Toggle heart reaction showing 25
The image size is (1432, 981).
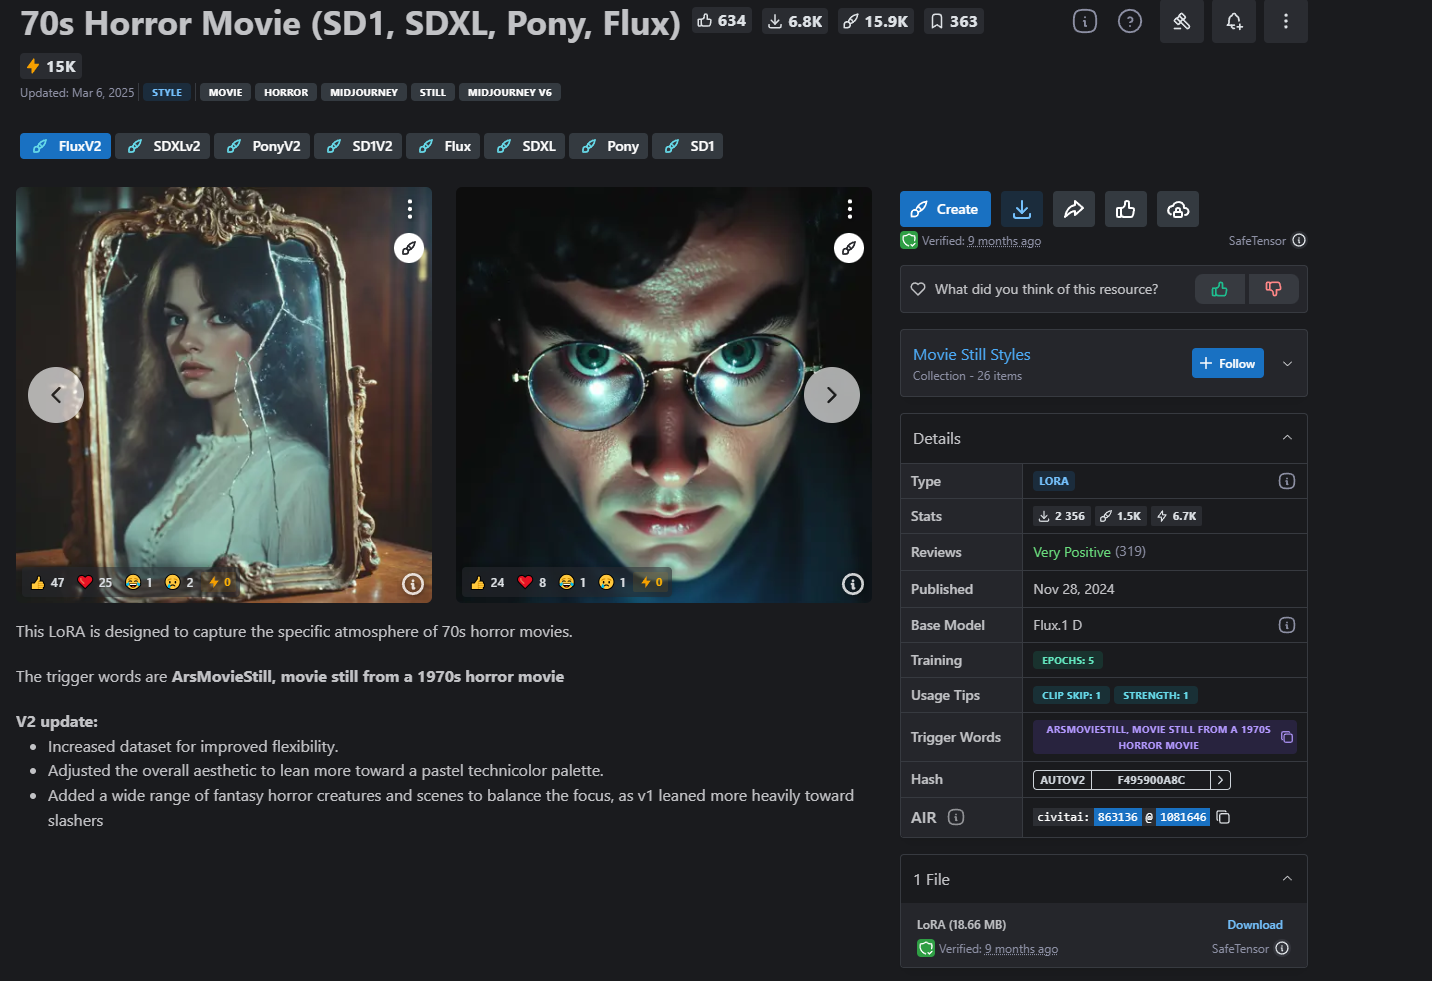[x=95, y=582]
